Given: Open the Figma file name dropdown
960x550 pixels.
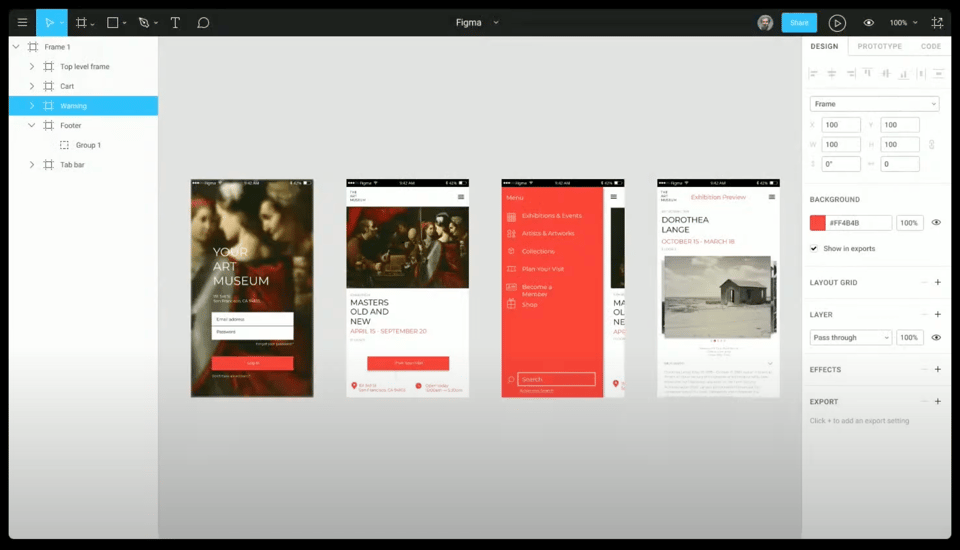Looking at the screenshot, I should coord(496,23).
